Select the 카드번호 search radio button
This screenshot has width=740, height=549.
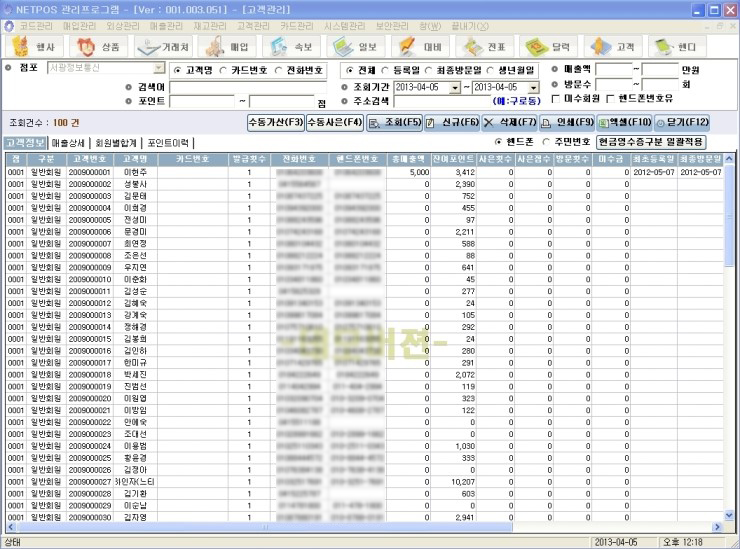click(x=223, y=70)
